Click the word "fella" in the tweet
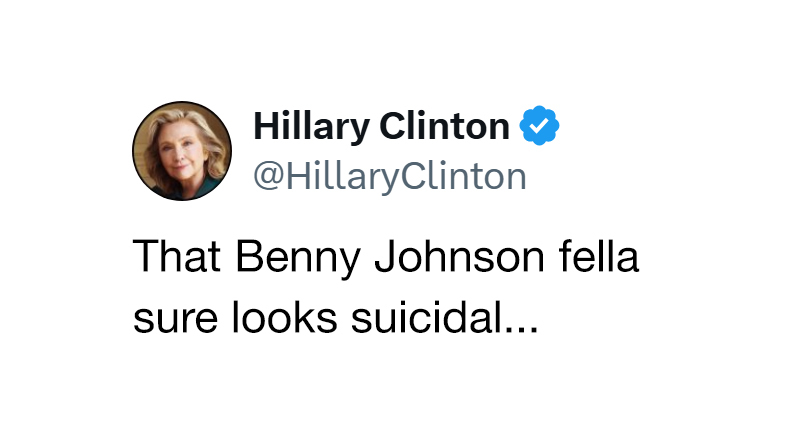This screenshot has width=787, height=447. point(599,257)
